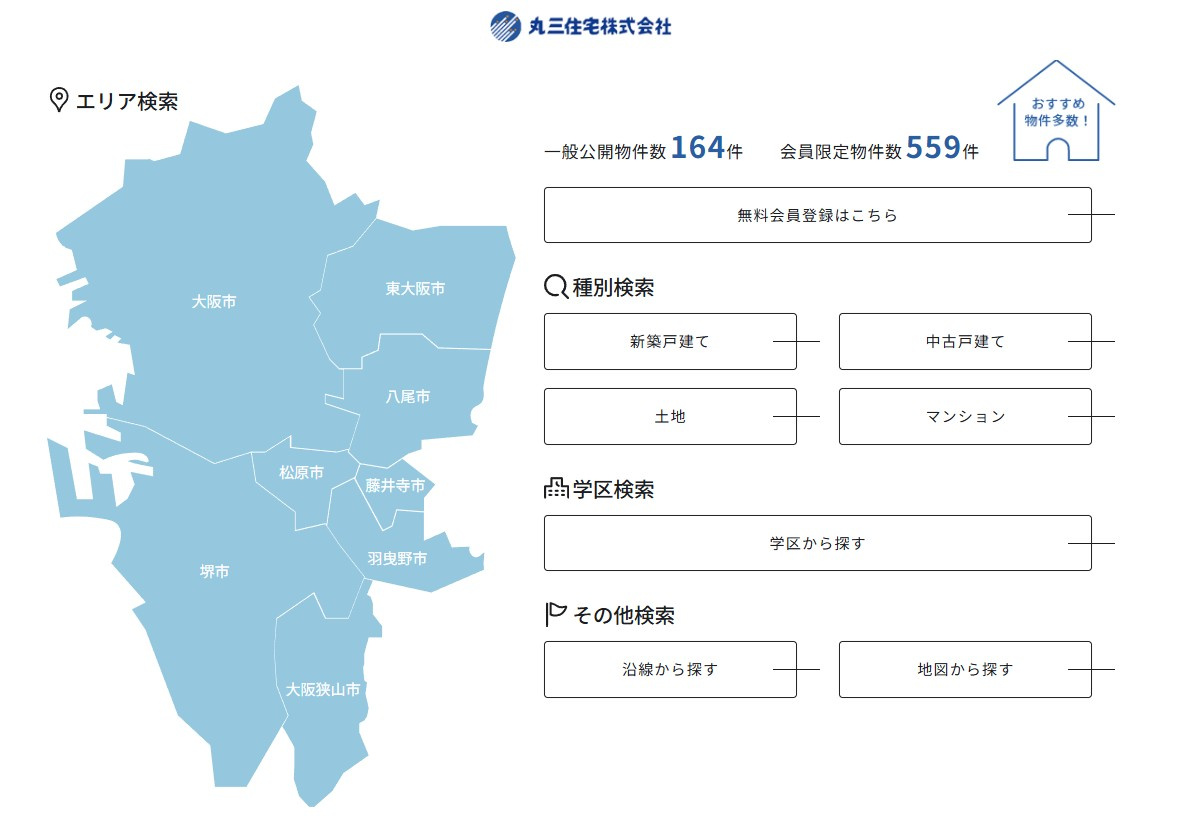The height and width of the screenshot is (818, 1188).
Task: Click the 土地 search button
Action: [x=669, y=416]
